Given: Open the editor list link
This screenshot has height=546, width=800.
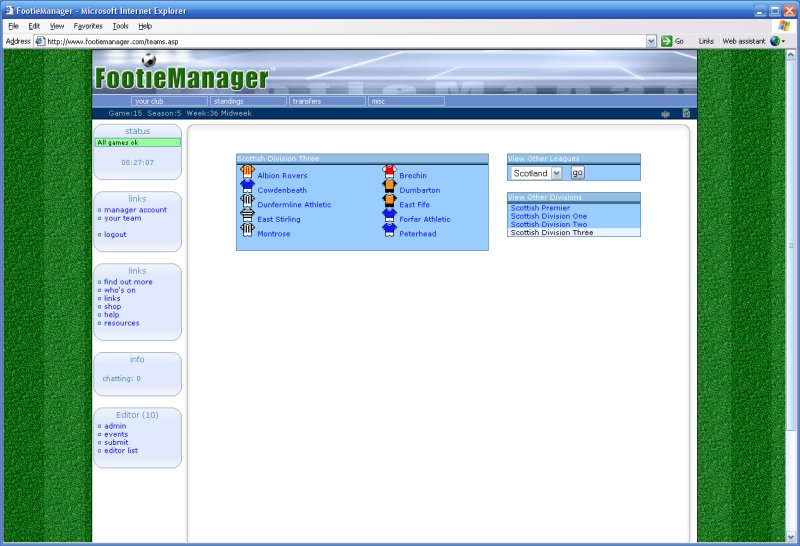Looking at the screenshot, I should [121, 451].
